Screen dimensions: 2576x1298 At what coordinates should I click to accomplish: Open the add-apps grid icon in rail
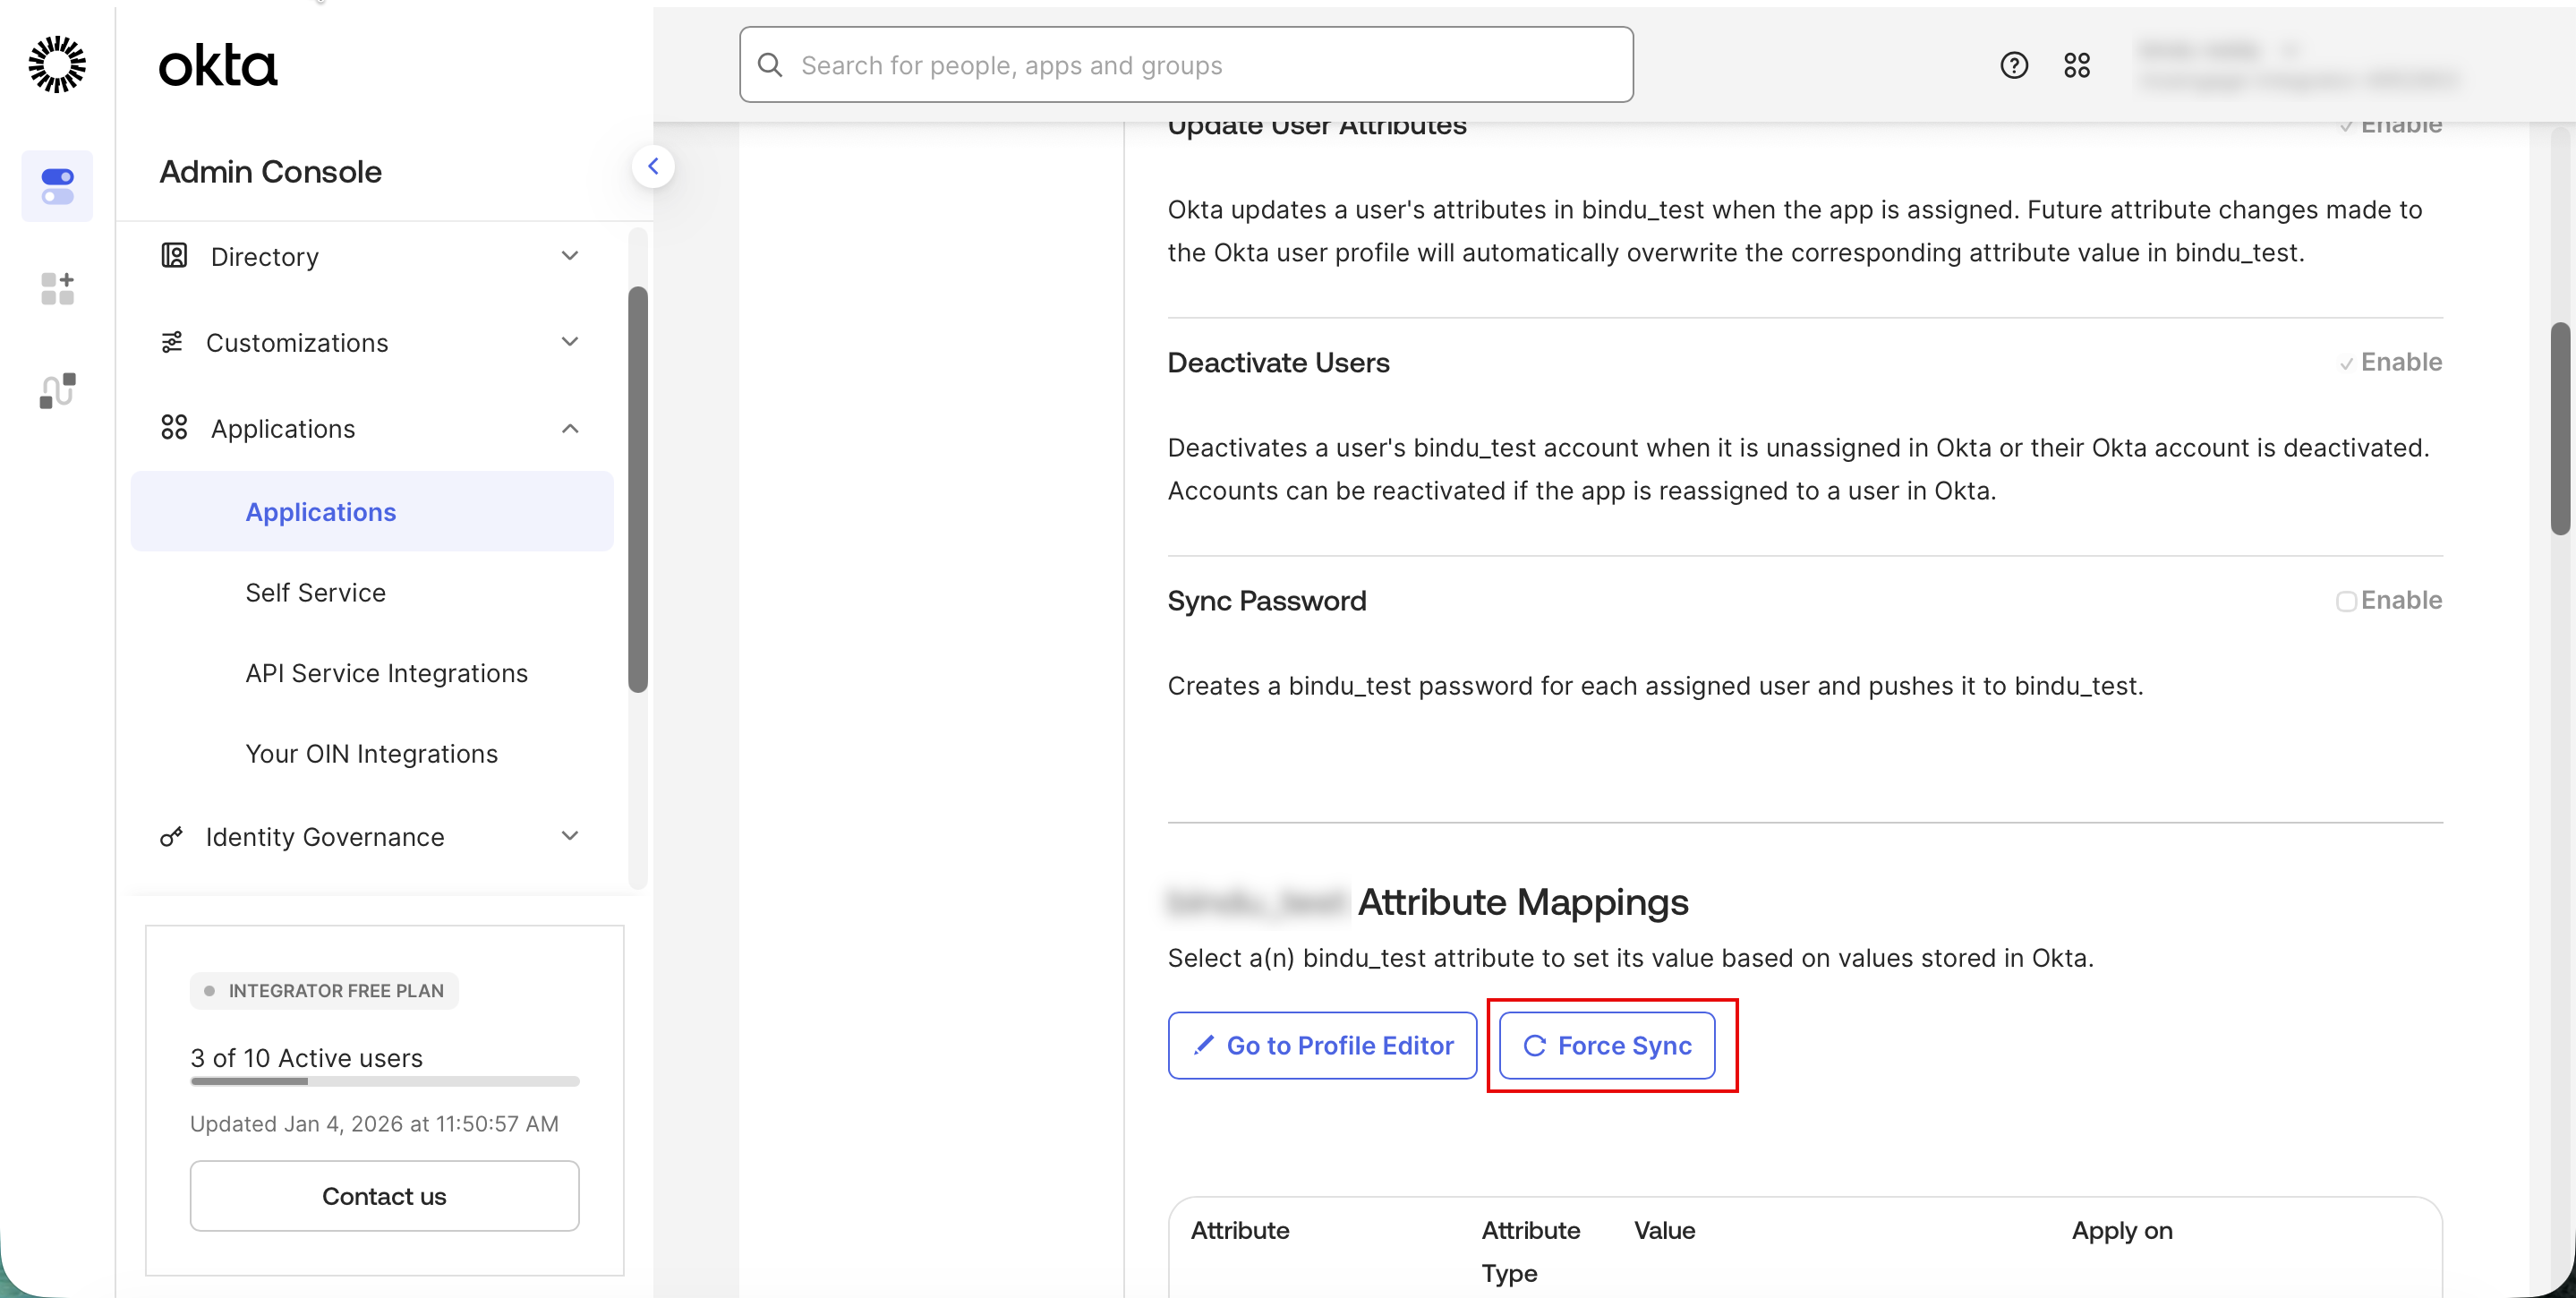[57, 288]
